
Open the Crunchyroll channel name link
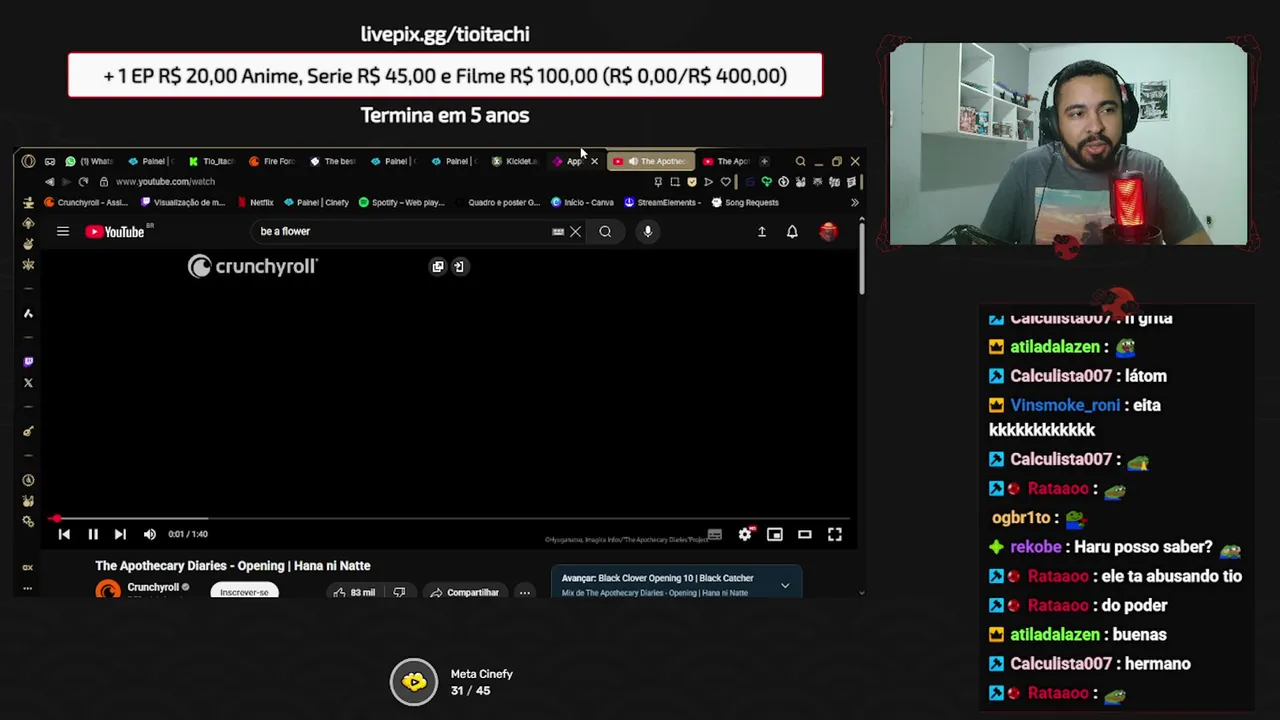[153, 587]
